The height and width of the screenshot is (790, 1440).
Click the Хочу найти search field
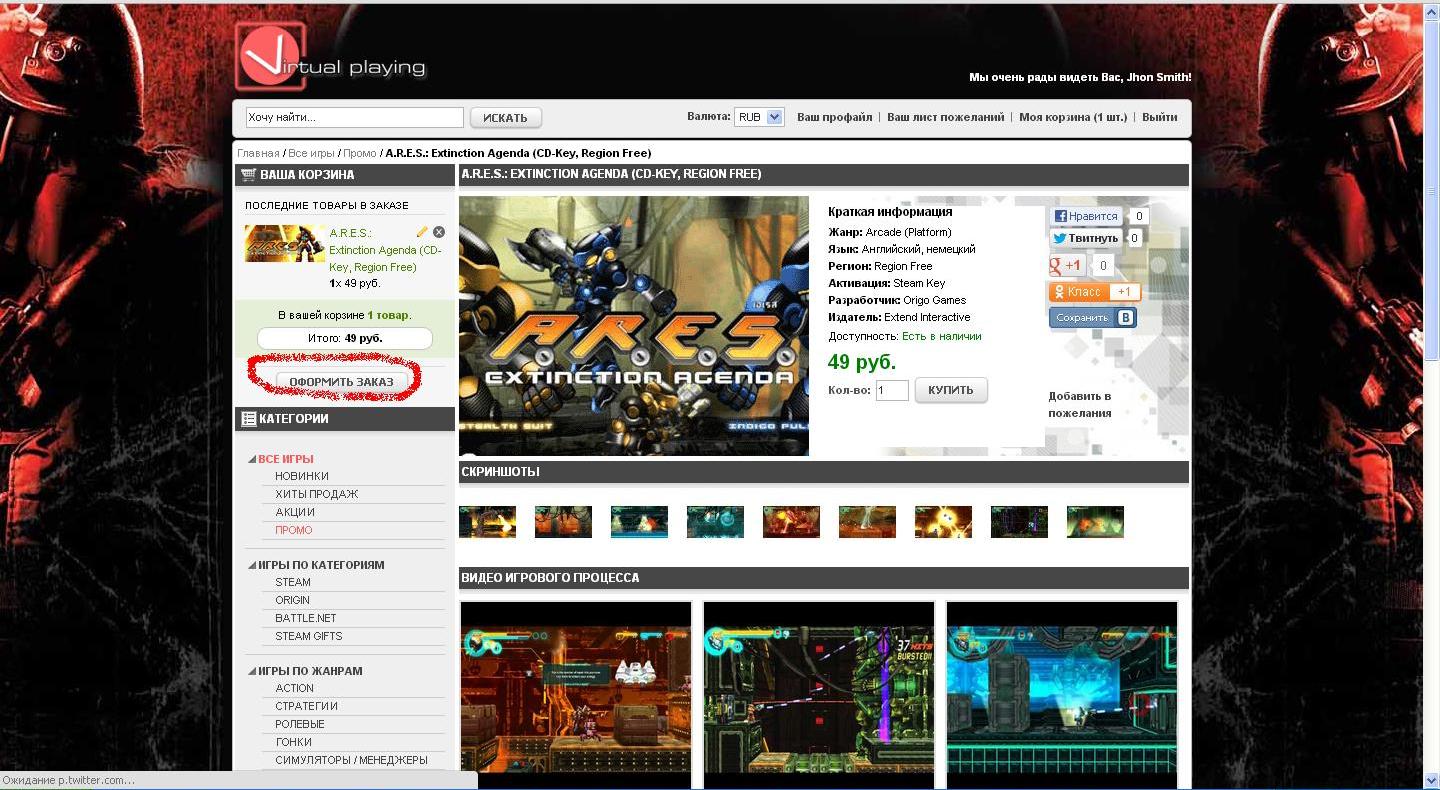[x=354, y=118]
